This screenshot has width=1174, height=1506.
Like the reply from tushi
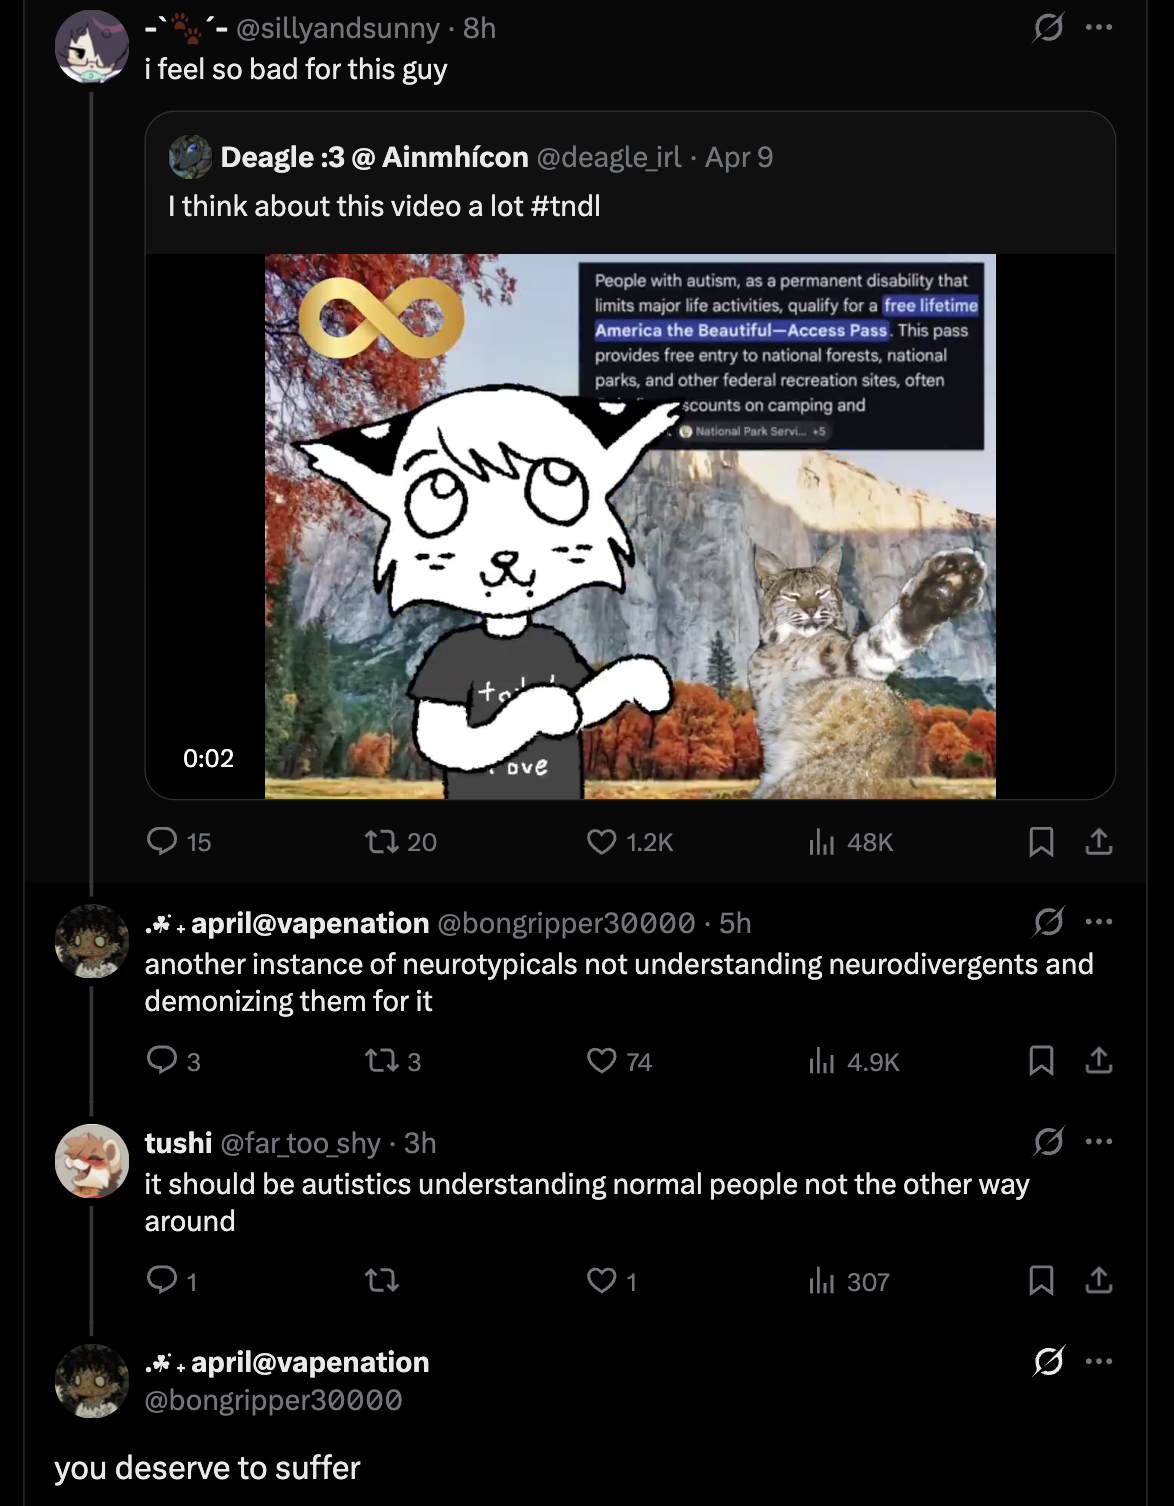[601, 1280]
